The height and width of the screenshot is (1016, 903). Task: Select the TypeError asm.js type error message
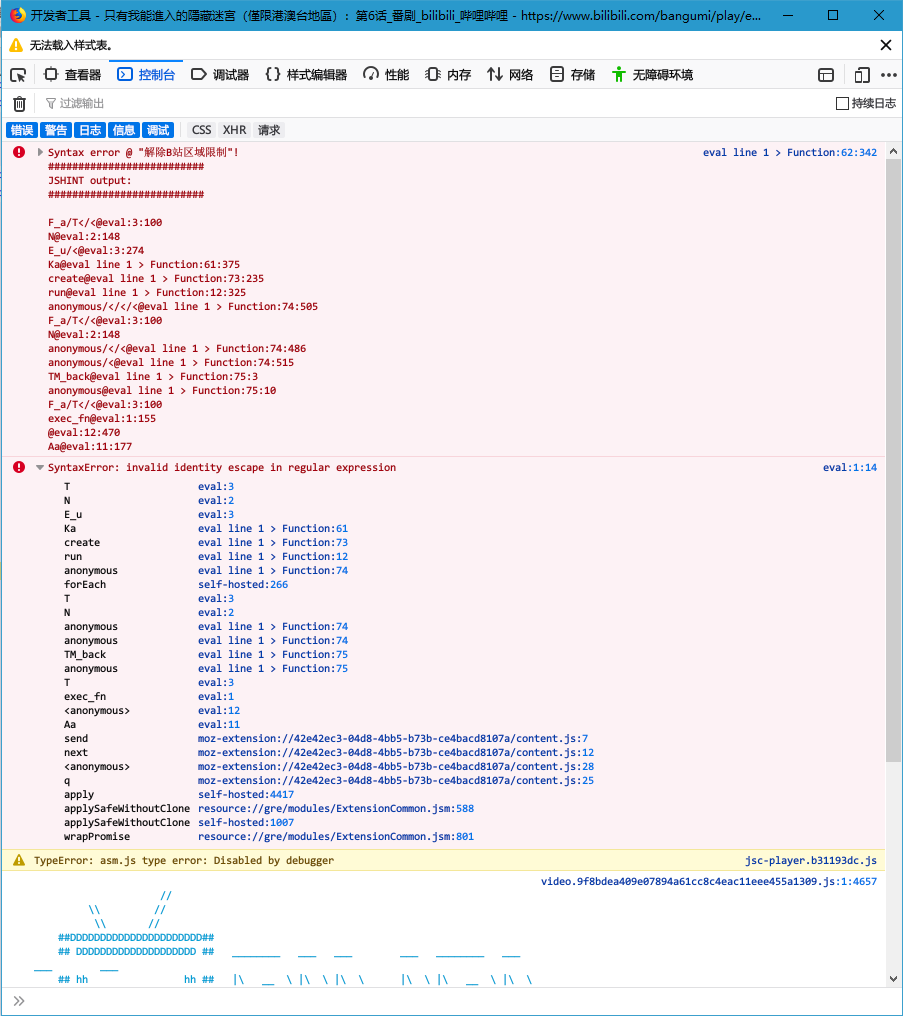click(184, 860)
